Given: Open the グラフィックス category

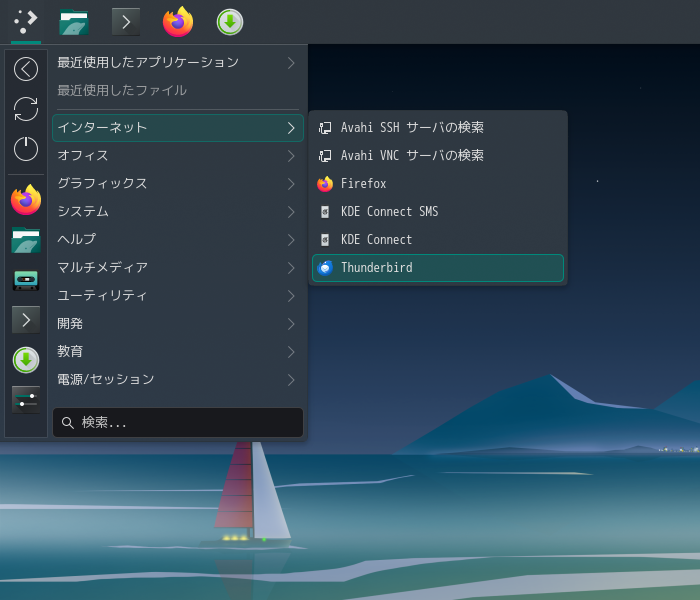Looking at the screenshot, I should point(178,183).
